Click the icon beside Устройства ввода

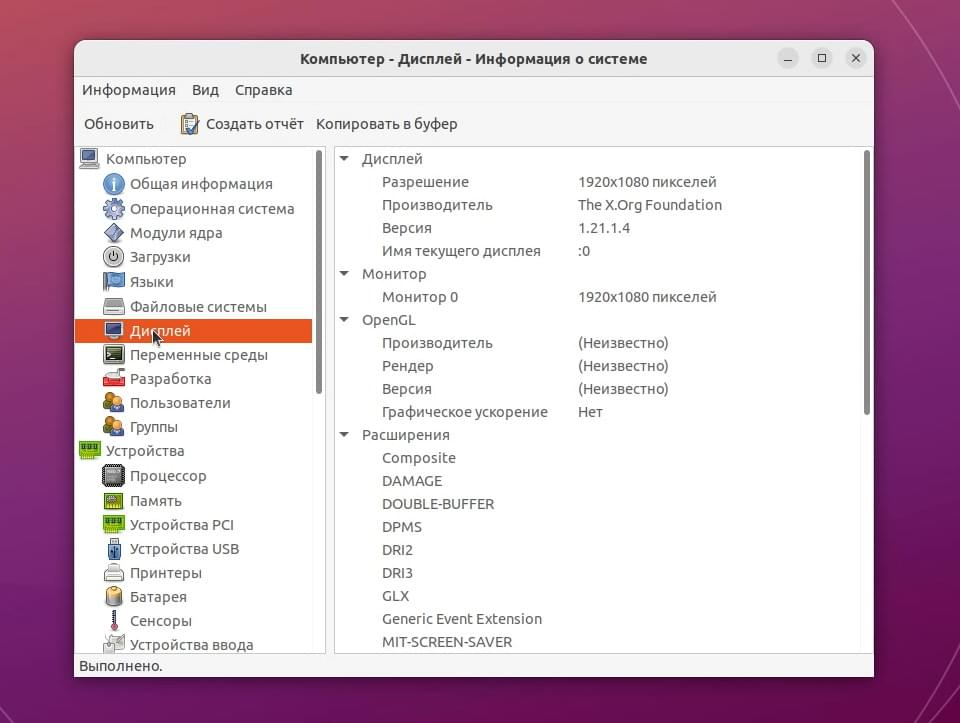pos(114,643)
